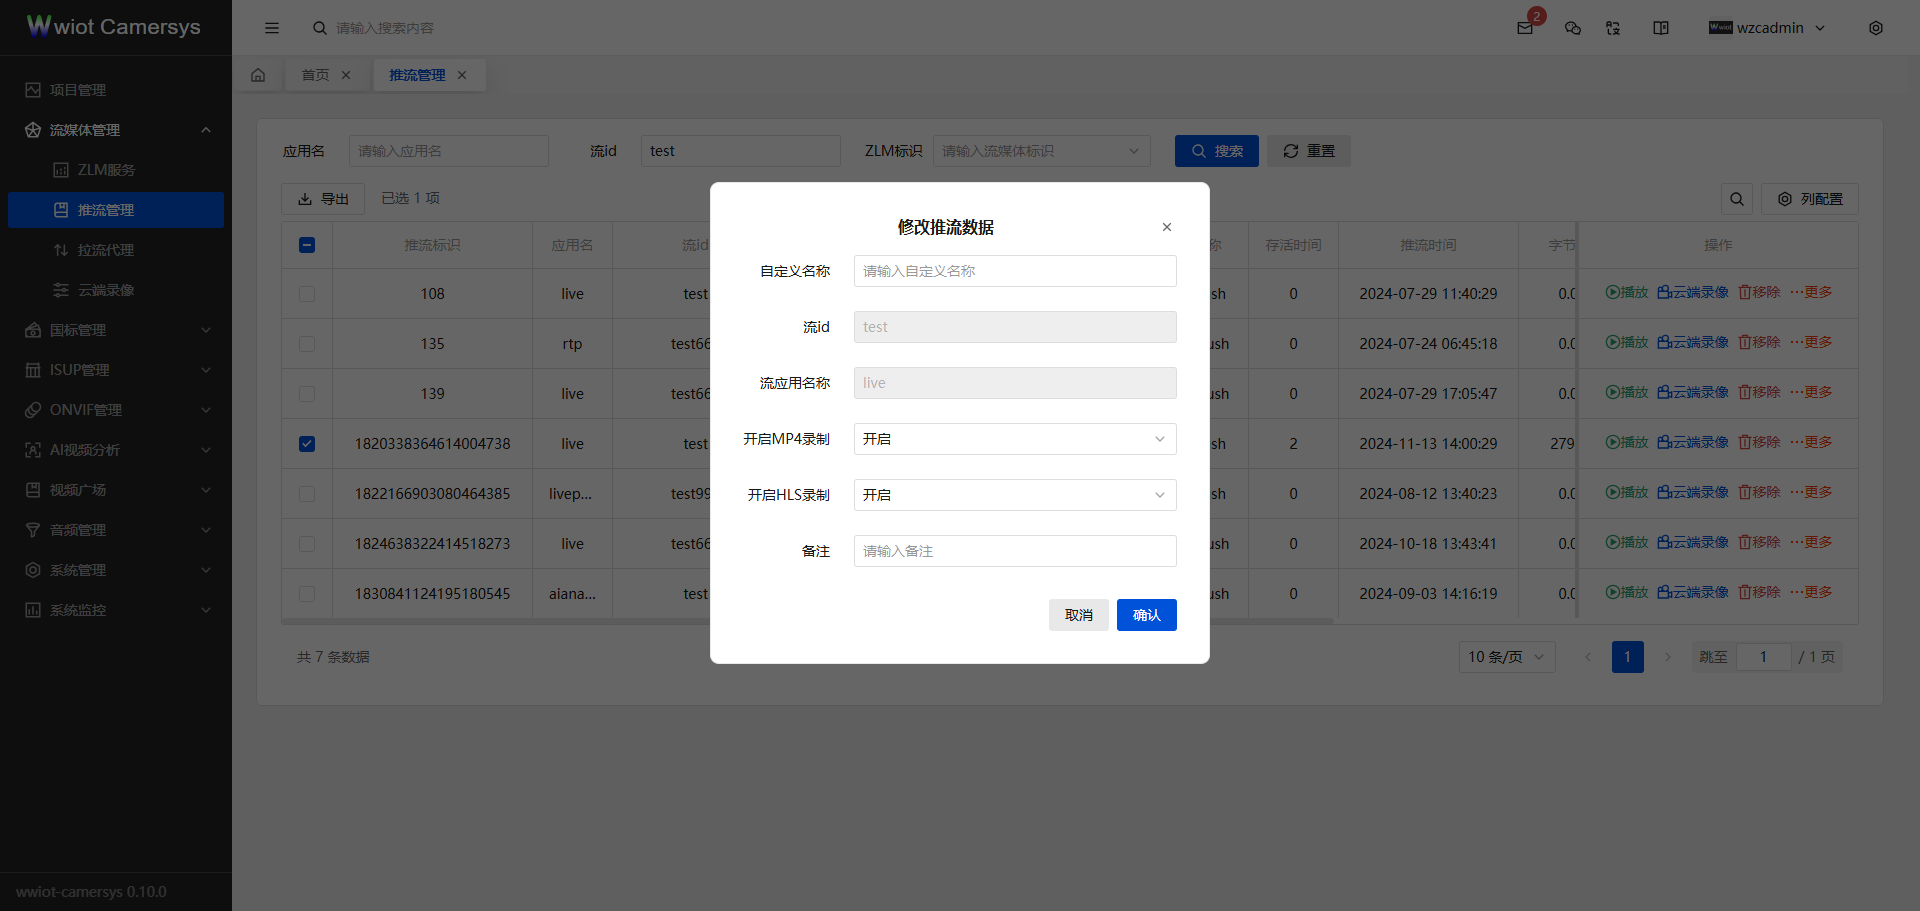This screenshot has width=1920, height=911.
Task: Check the checkbox for stream 108
Action: pos(307,293)
